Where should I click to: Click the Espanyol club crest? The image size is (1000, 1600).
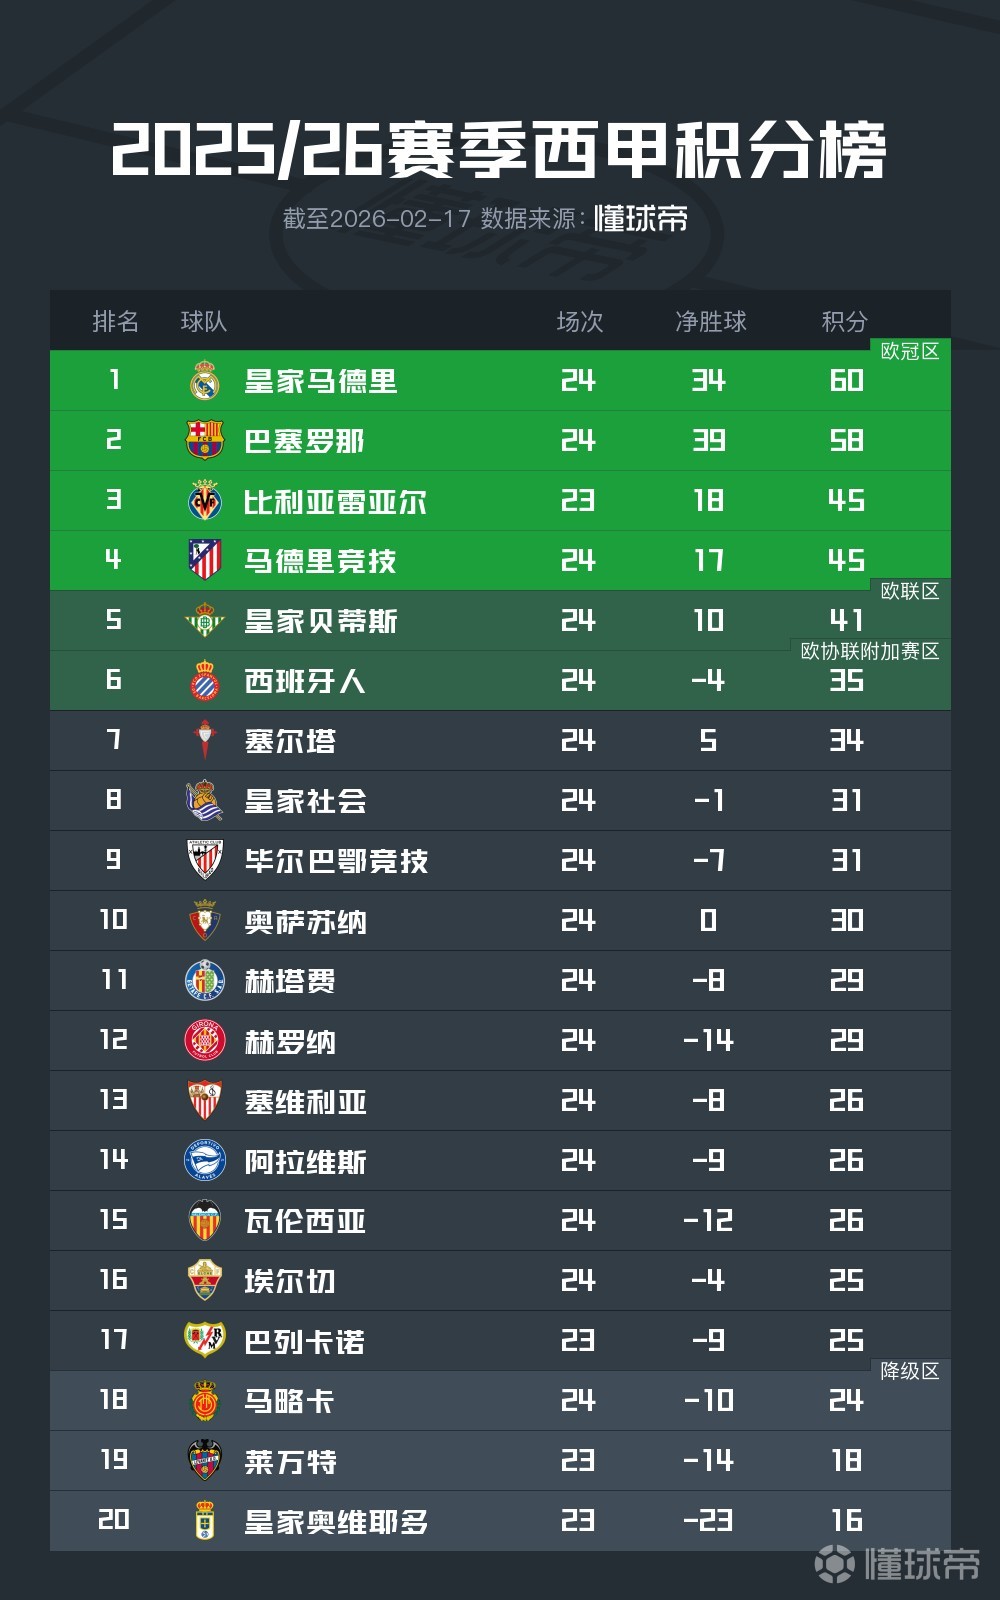click(205, 681)
